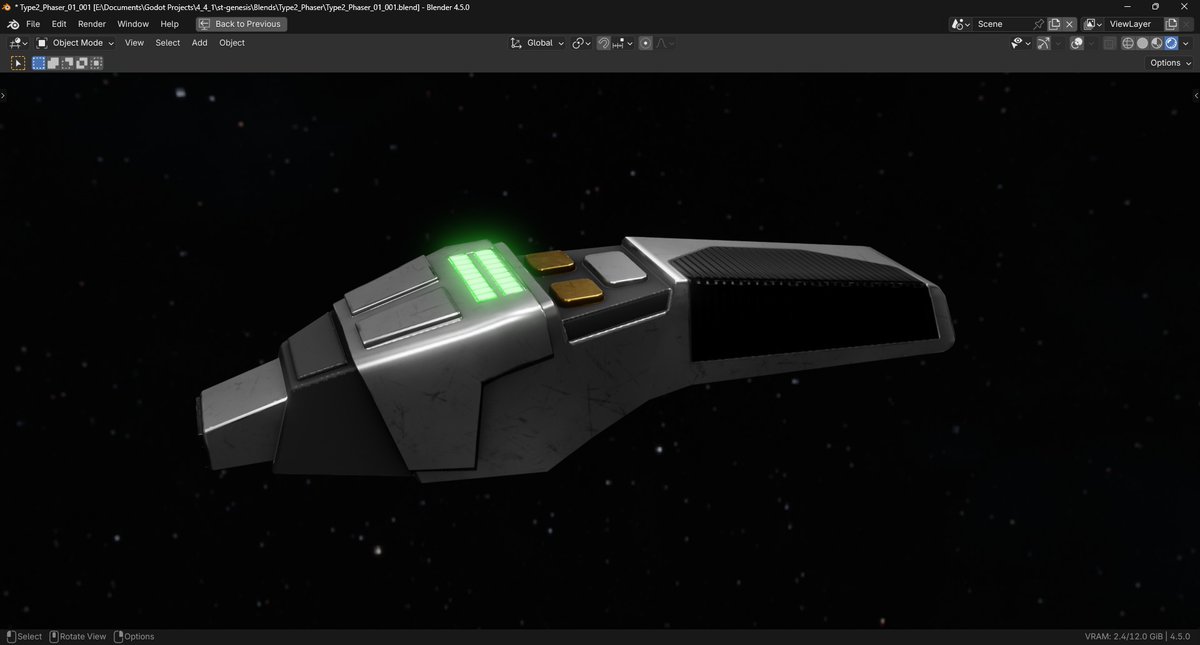Toggle the show gizmos icon
The height and width of the screenshot is (645, 1200).
point(1043,43)
